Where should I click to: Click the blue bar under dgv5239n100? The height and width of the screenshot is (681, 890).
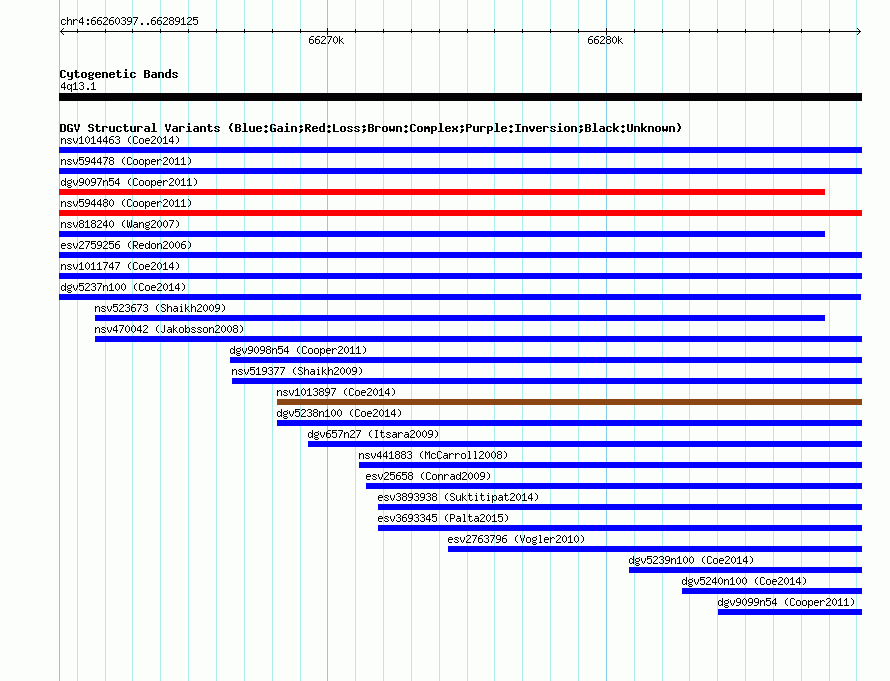(745, 570)
